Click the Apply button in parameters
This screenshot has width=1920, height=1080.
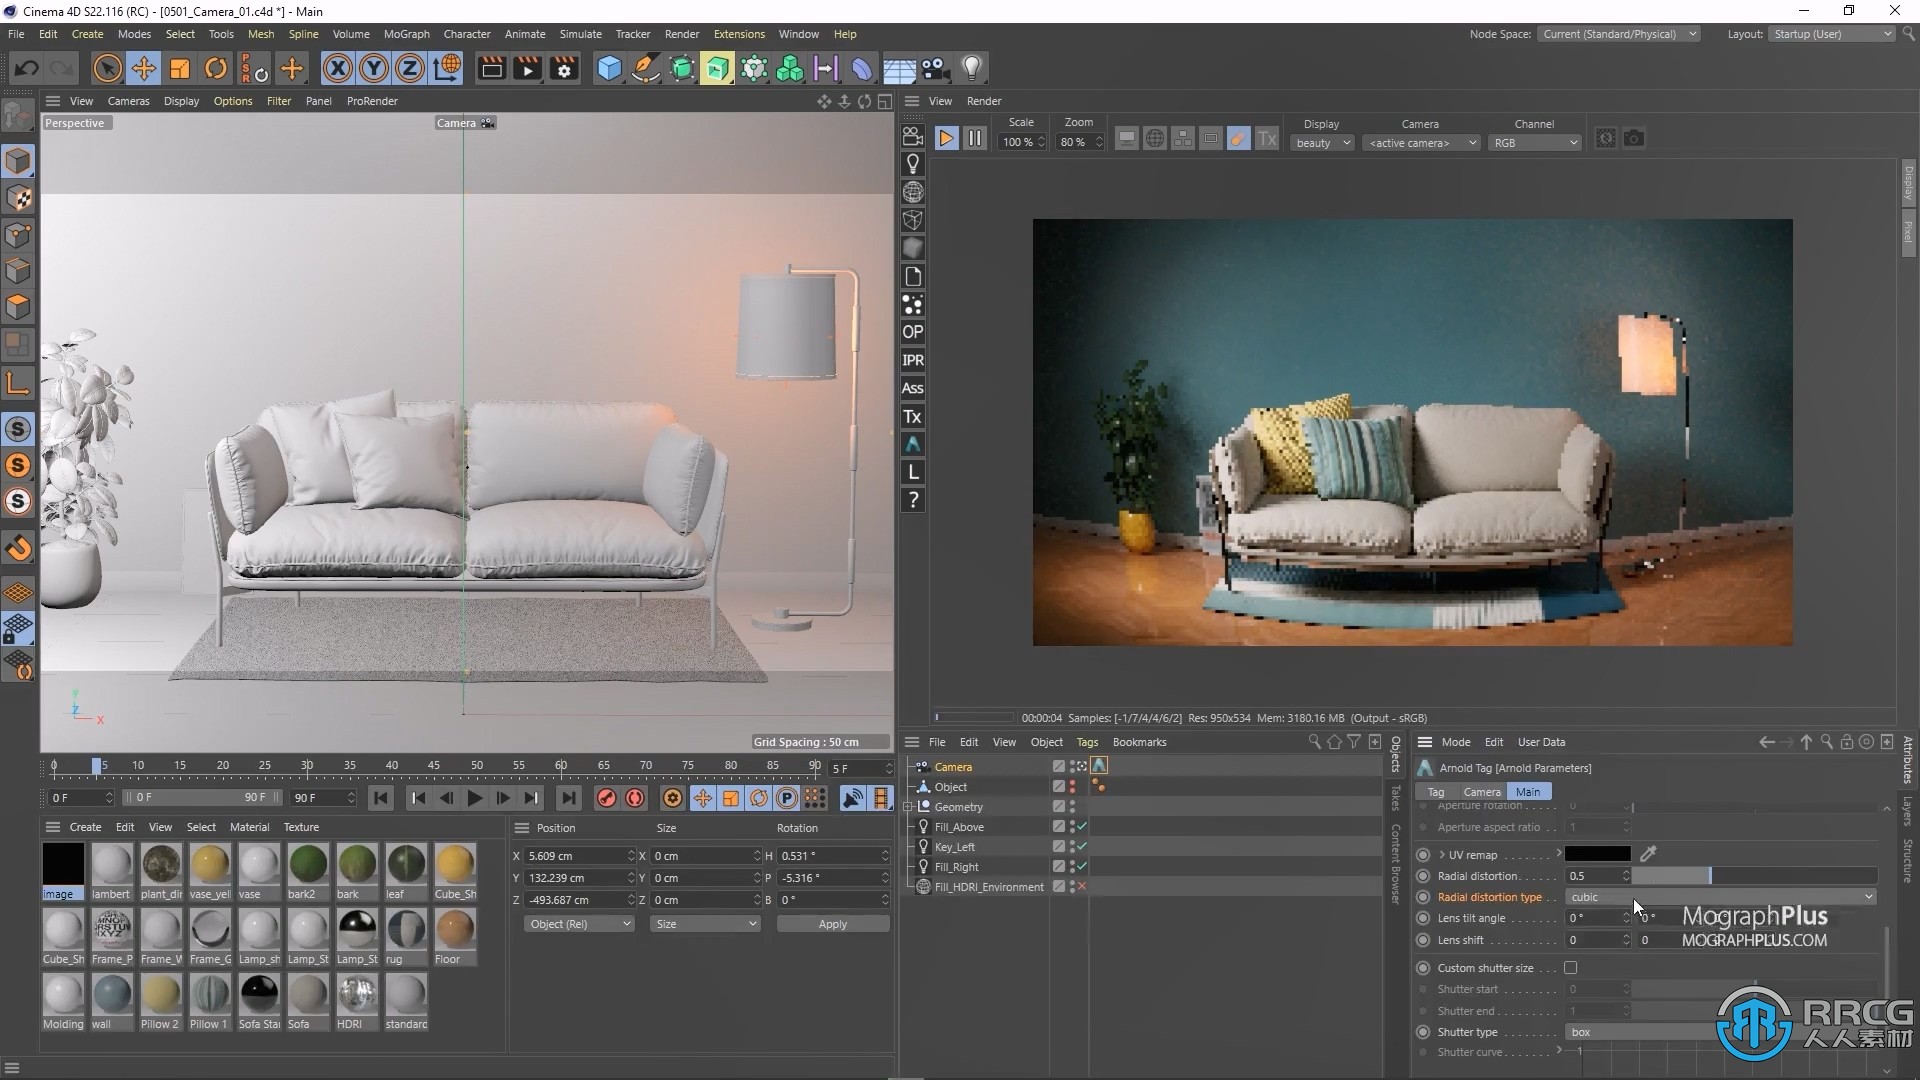point(832,923)
